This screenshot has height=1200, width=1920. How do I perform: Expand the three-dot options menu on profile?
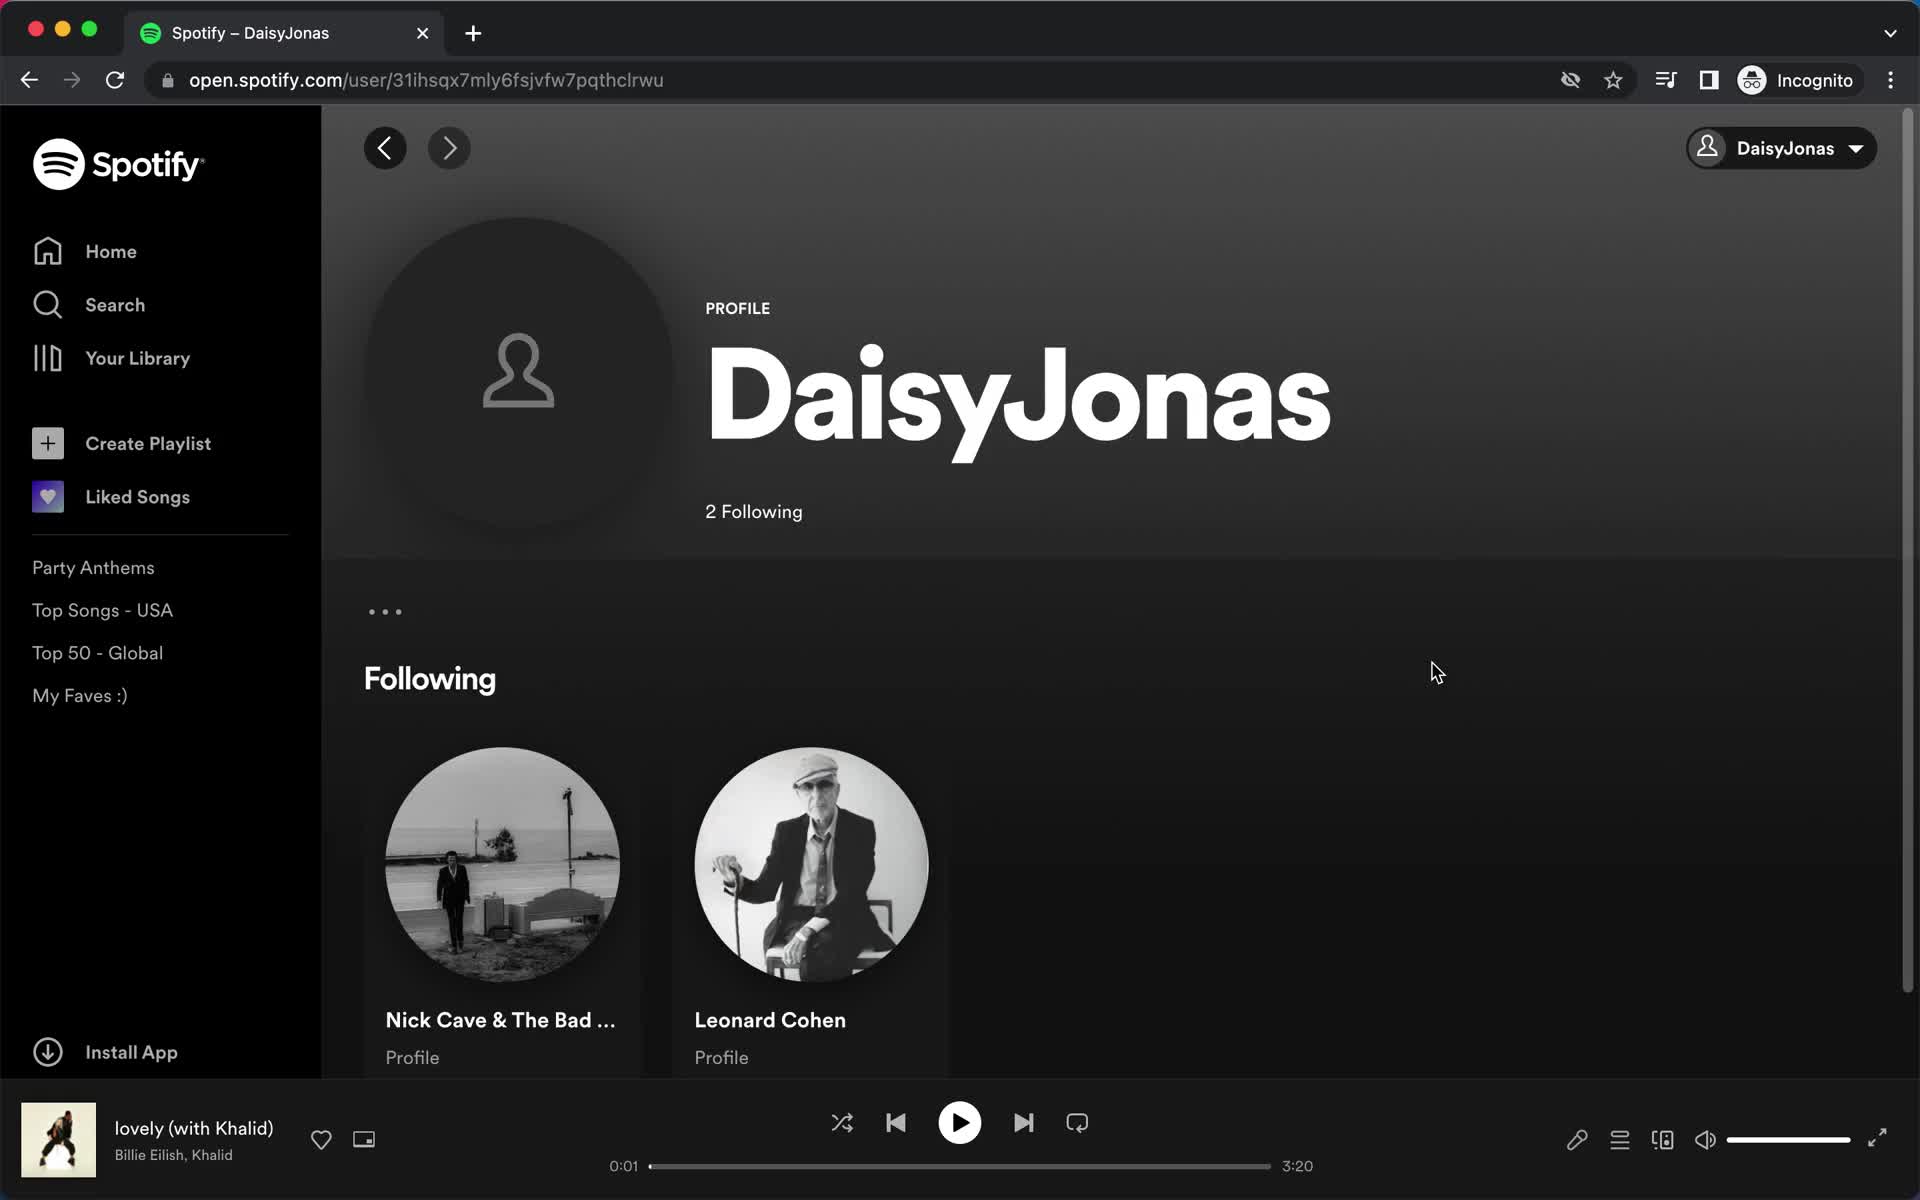point(386,611)
